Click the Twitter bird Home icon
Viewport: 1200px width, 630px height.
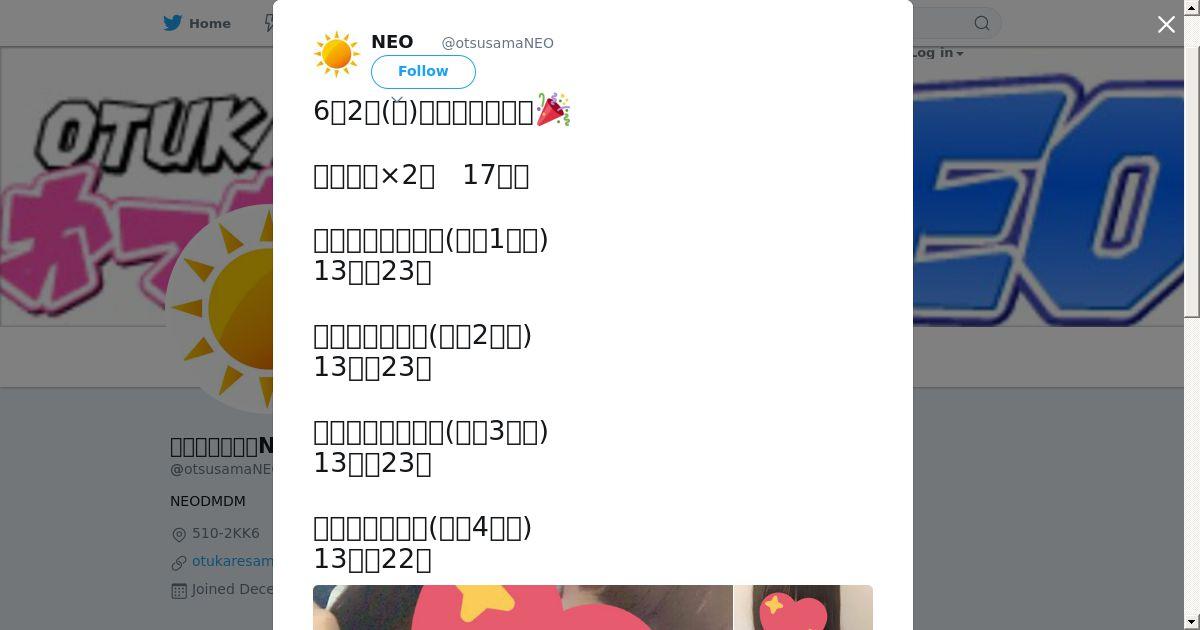173,23
